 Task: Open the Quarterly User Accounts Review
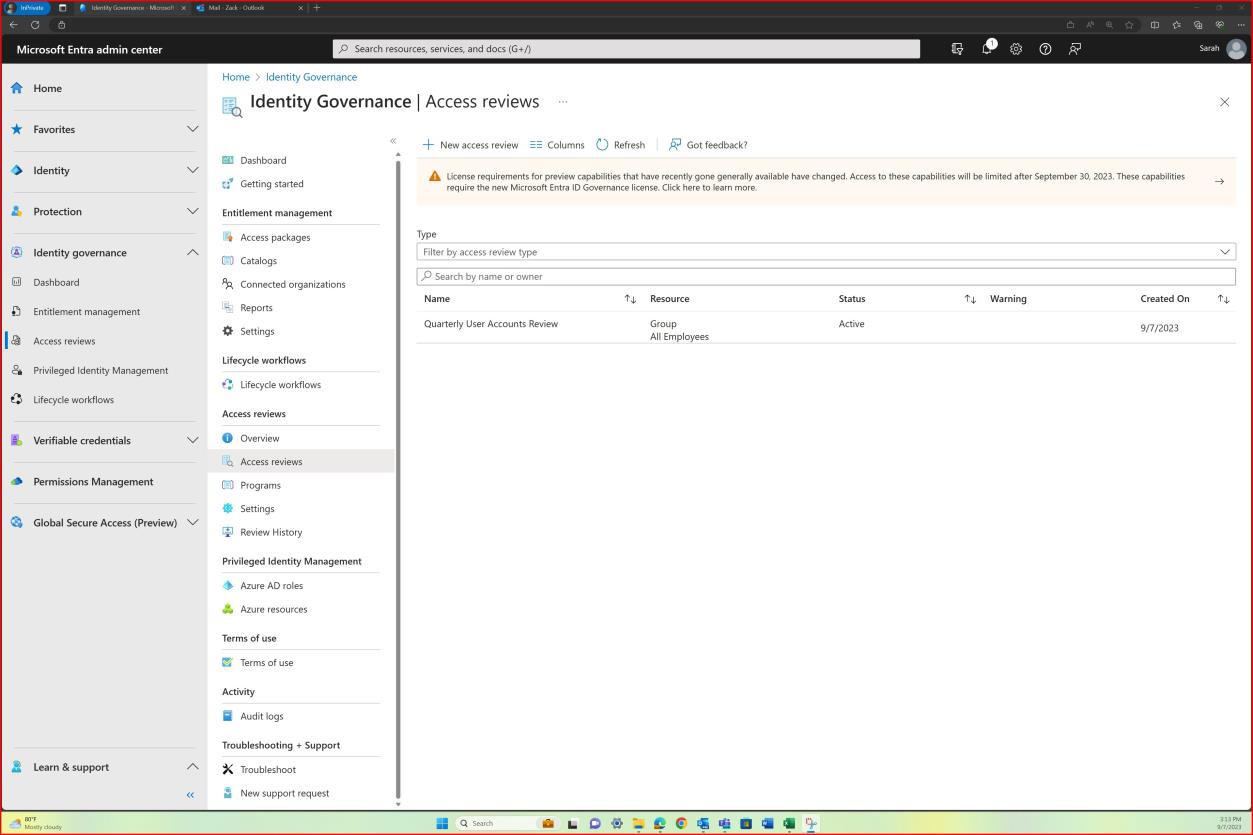coord(491,323)
